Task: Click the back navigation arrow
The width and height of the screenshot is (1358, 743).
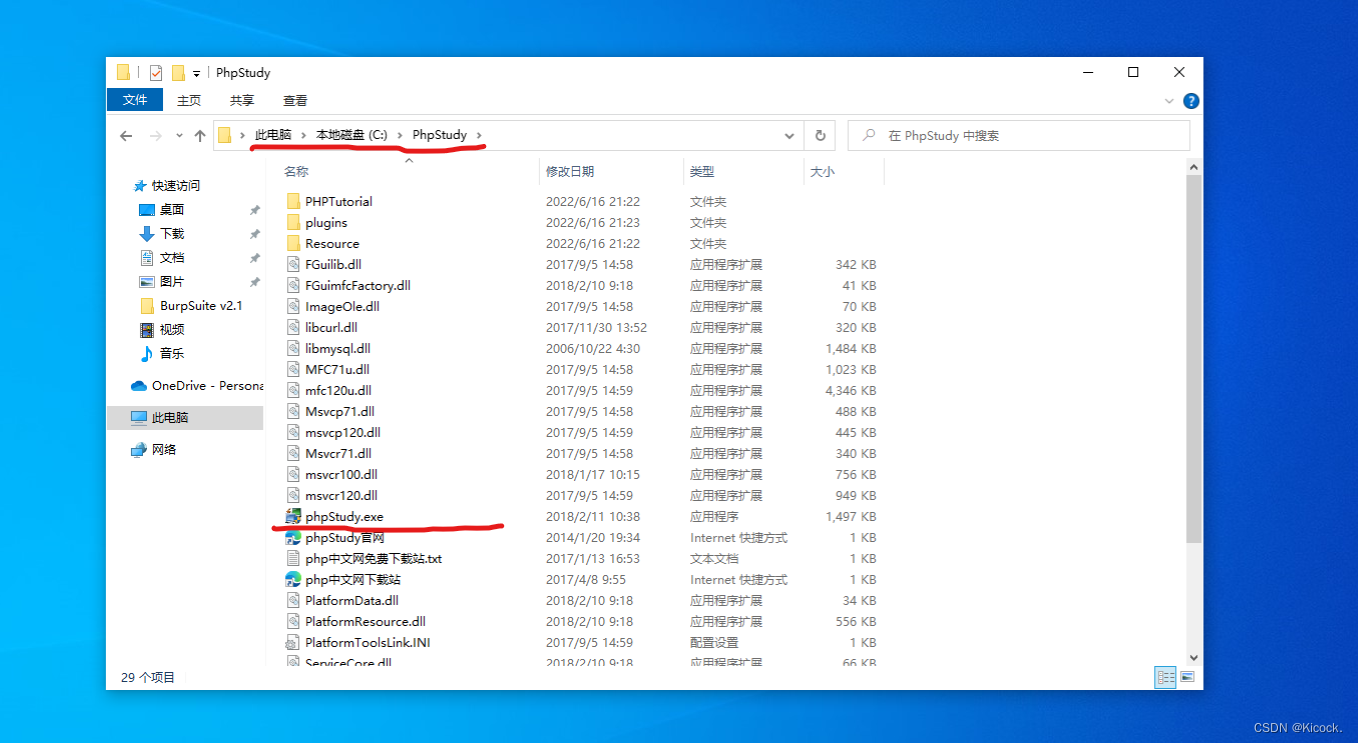Action: [x=126, y=136]
